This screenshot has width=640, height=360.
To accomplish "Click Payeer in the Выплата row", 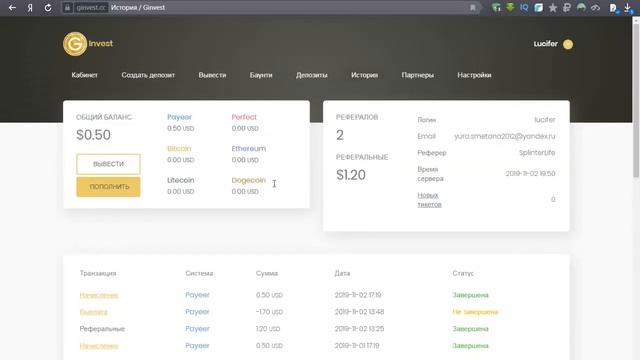I will [197, 312].
